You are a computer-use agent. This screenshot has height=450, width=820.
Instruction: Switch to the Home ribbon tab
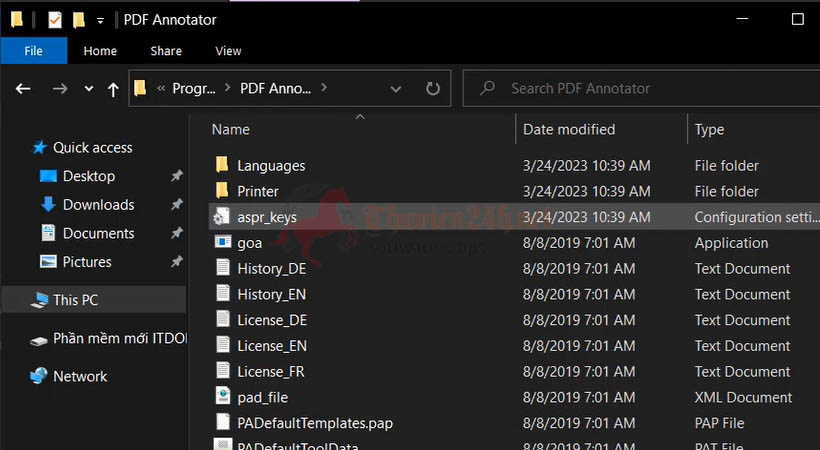(100, 51)
